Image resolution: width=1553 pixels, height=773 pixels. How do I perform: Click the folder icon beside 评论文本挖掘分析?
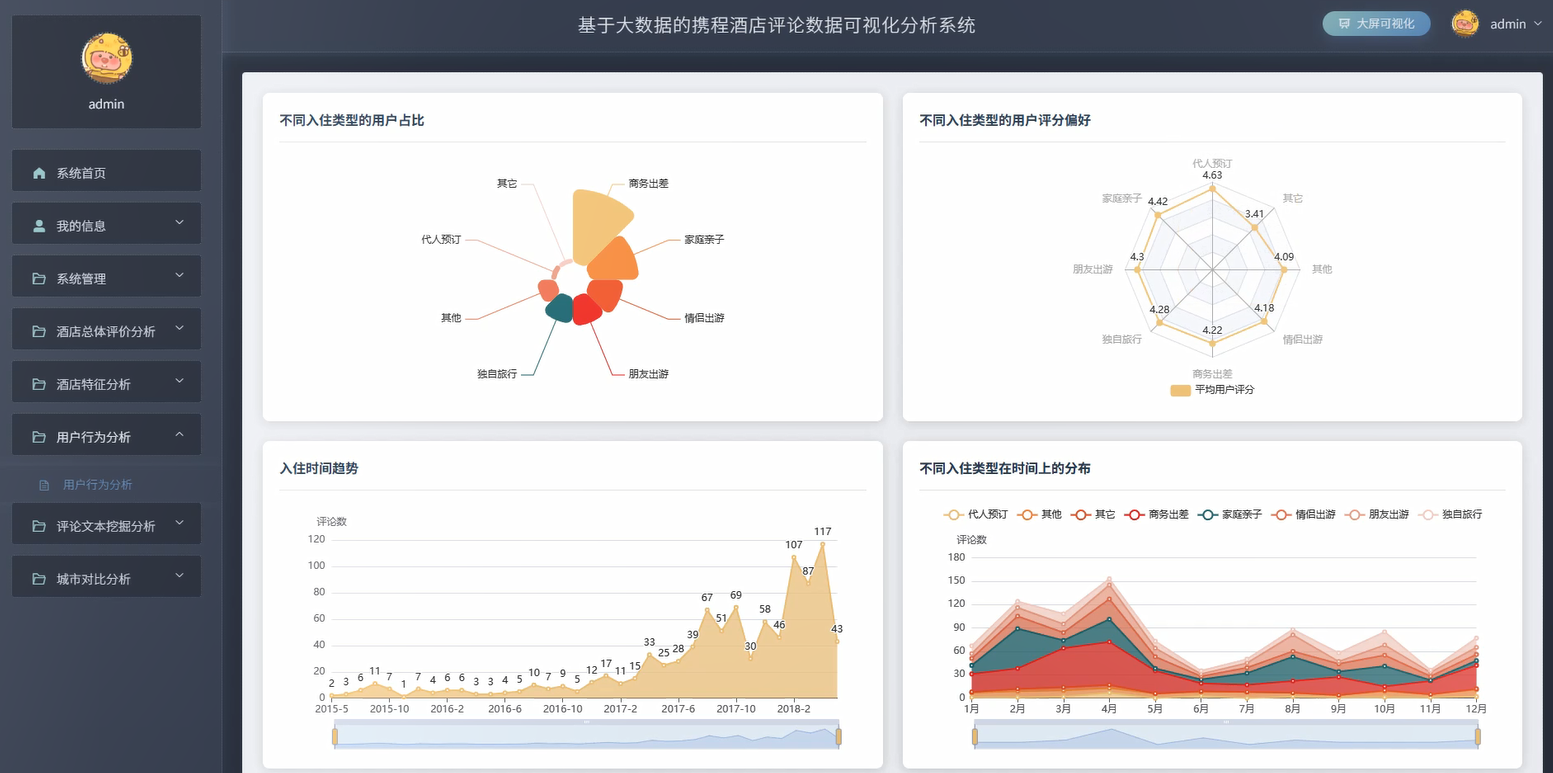39,526
